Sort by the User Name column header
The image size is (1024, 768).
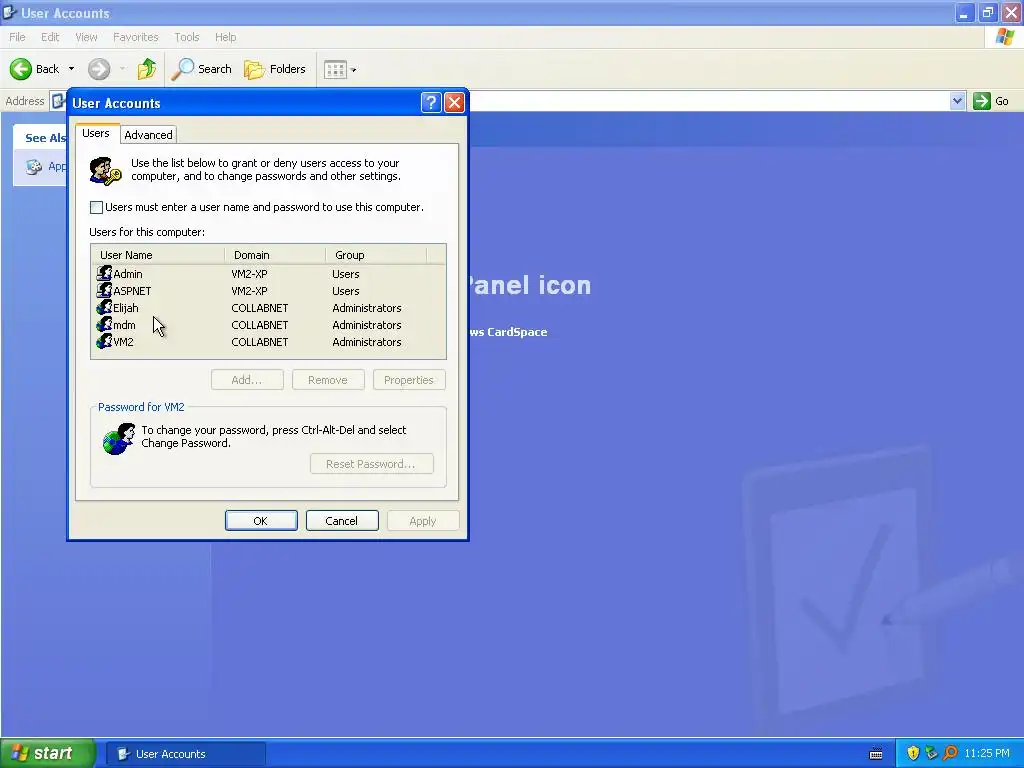click(x=158, y=255)
